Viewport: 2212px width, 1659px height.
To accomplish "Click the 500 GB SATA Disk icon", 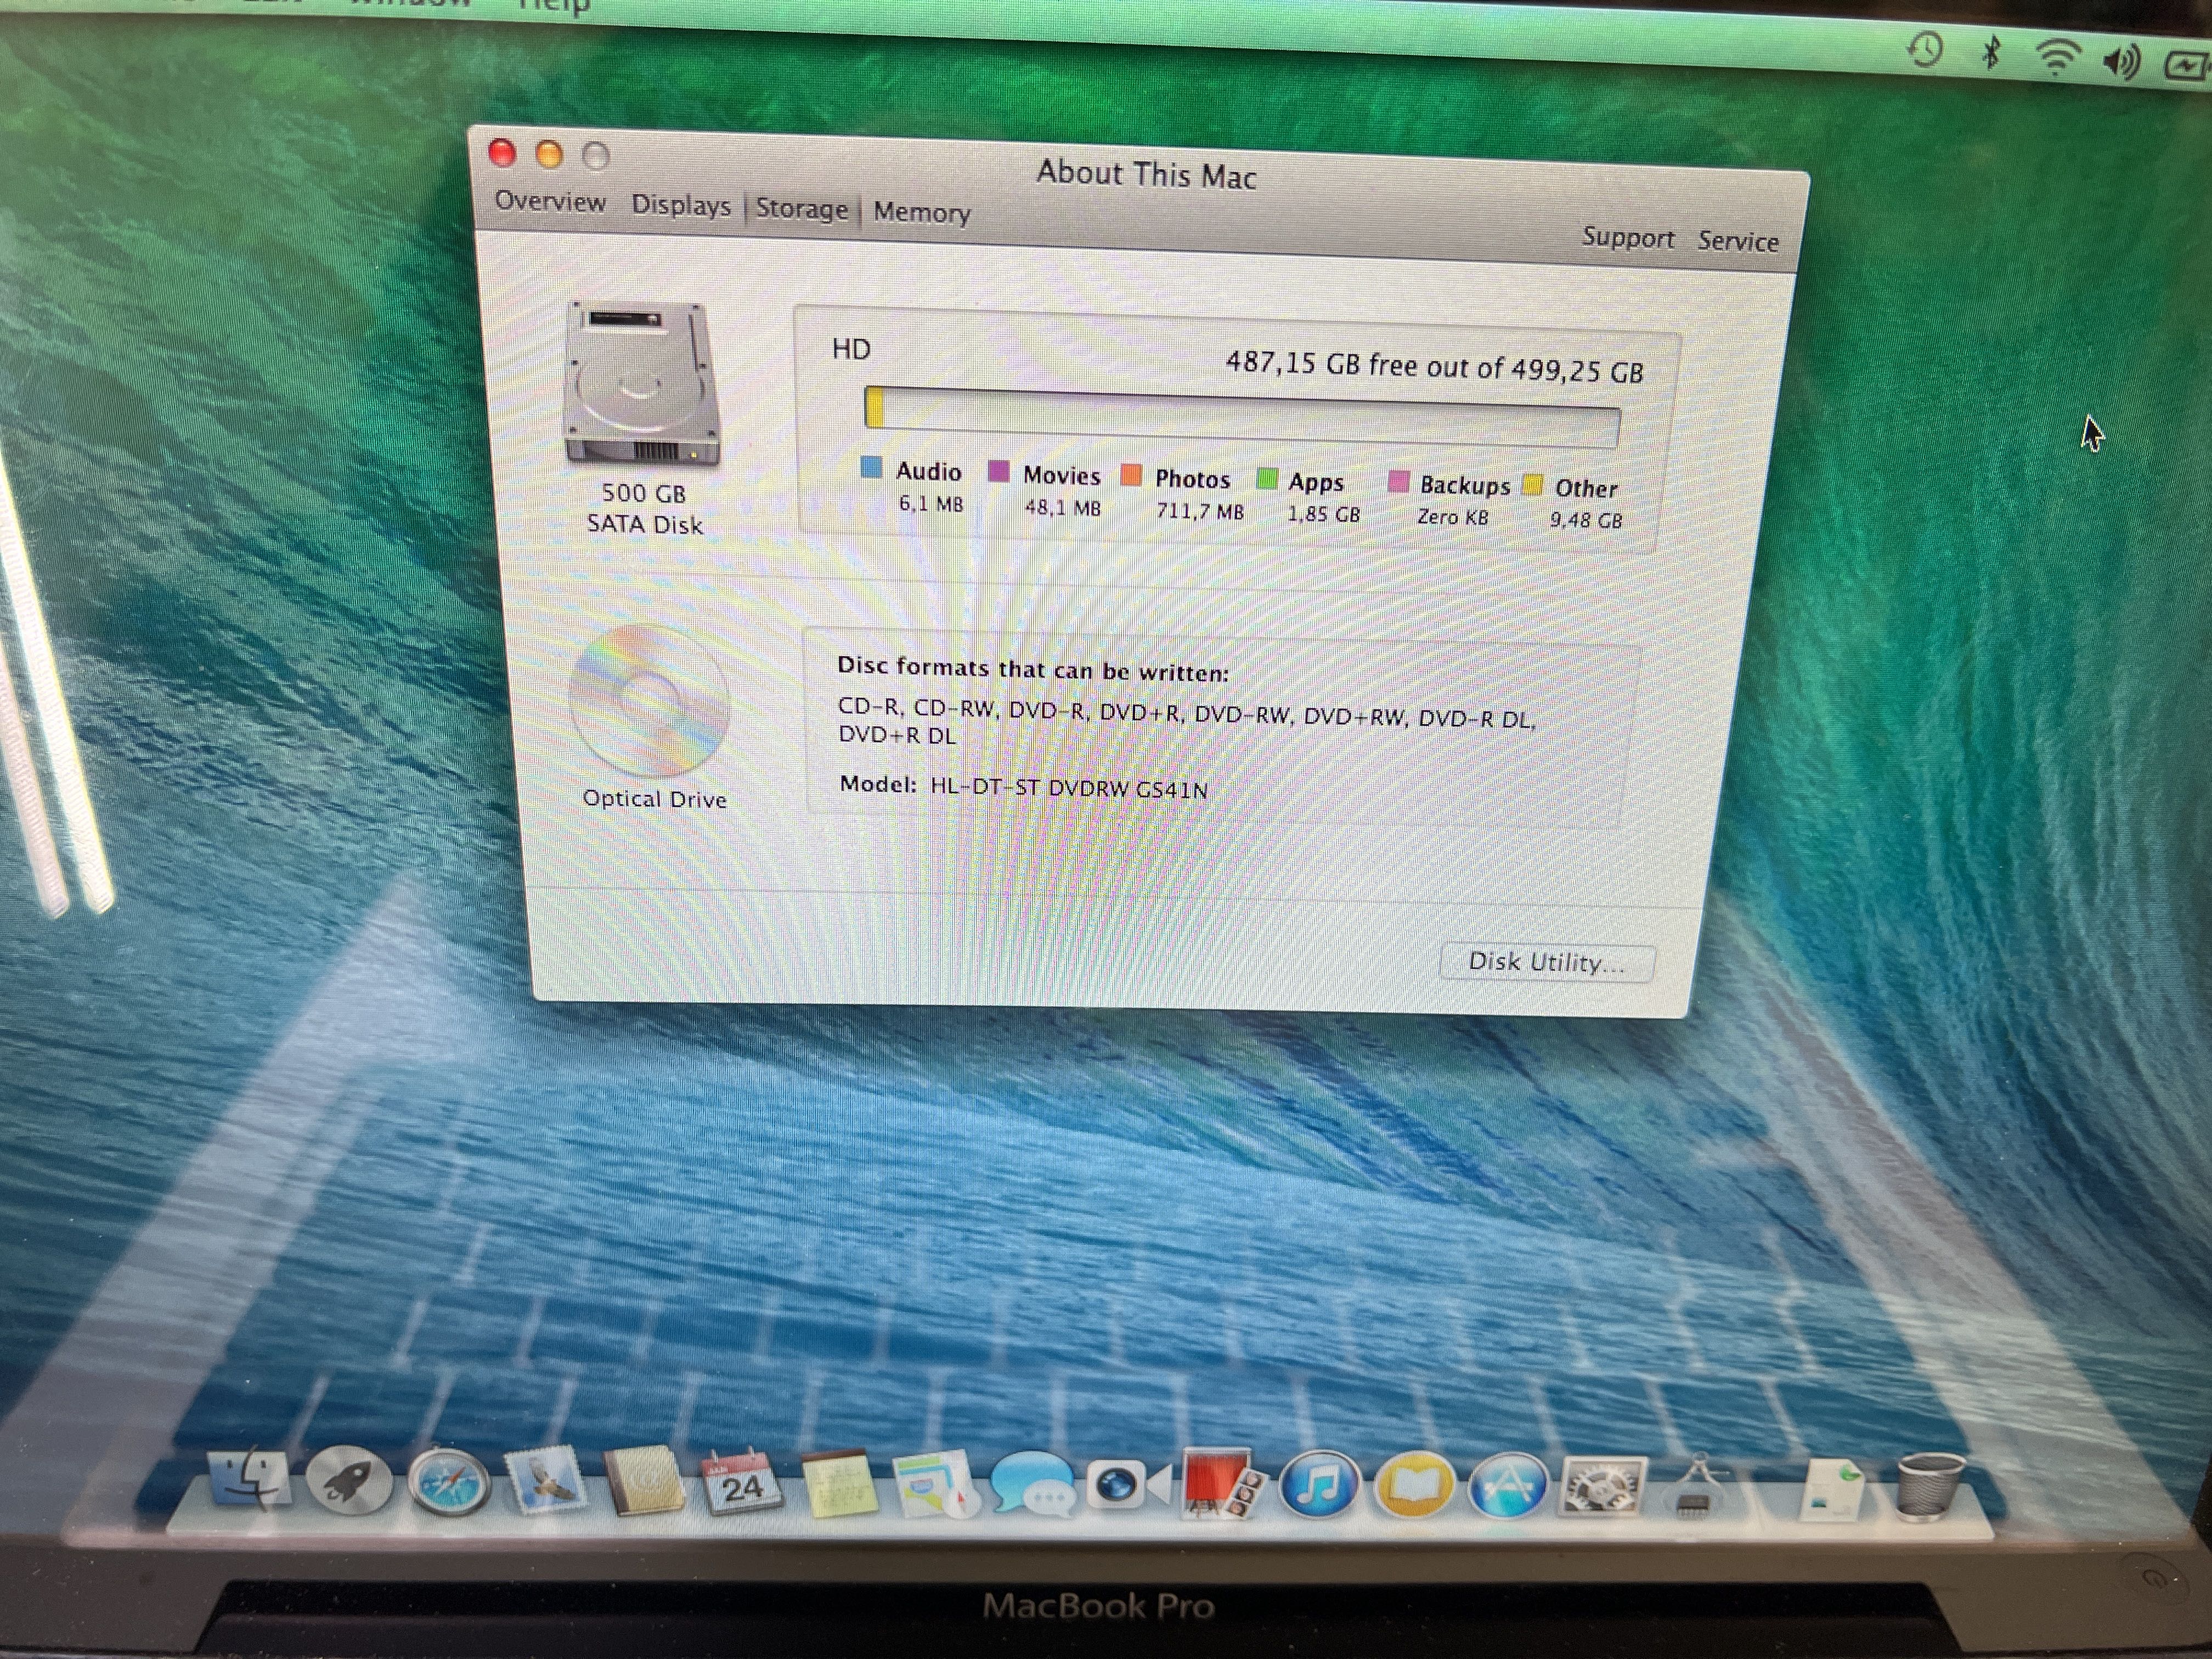I will pyautogui.click(x=642, y=385).
